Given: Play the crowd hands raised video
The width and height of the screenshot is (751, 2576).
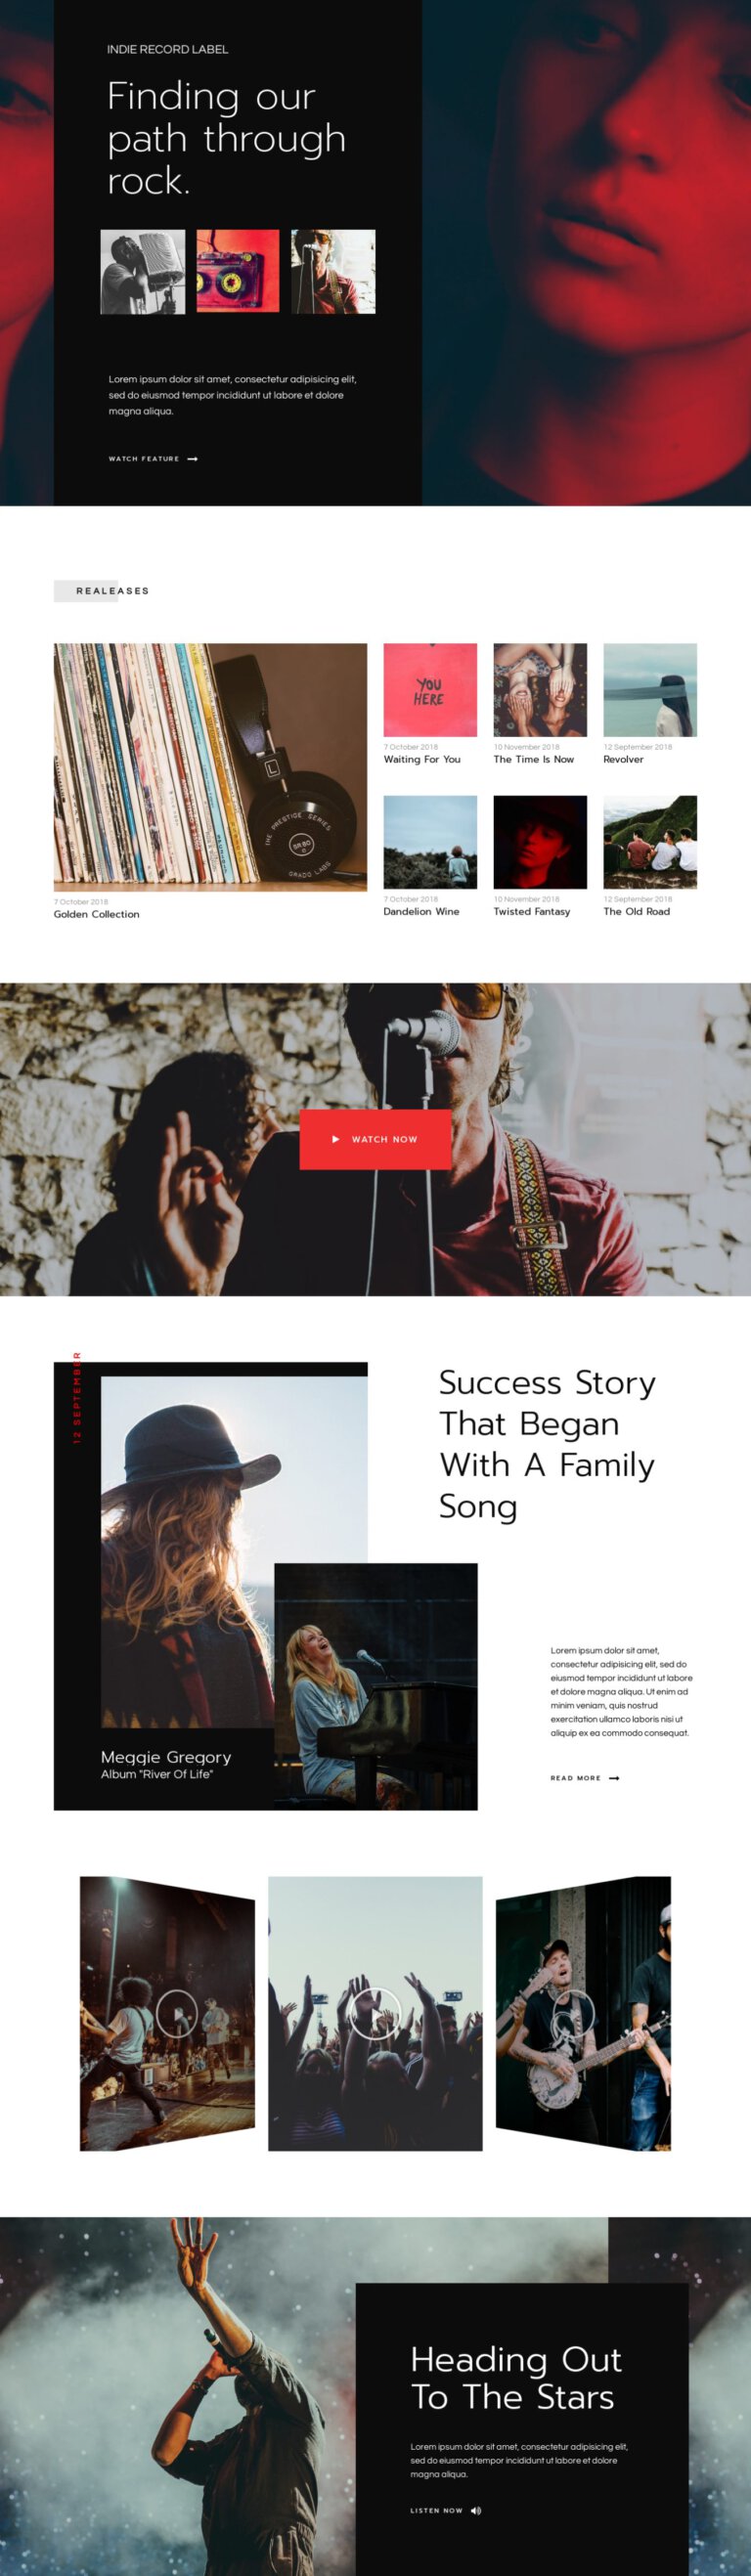Looking at the screenshot, I should coord(375,2013).
